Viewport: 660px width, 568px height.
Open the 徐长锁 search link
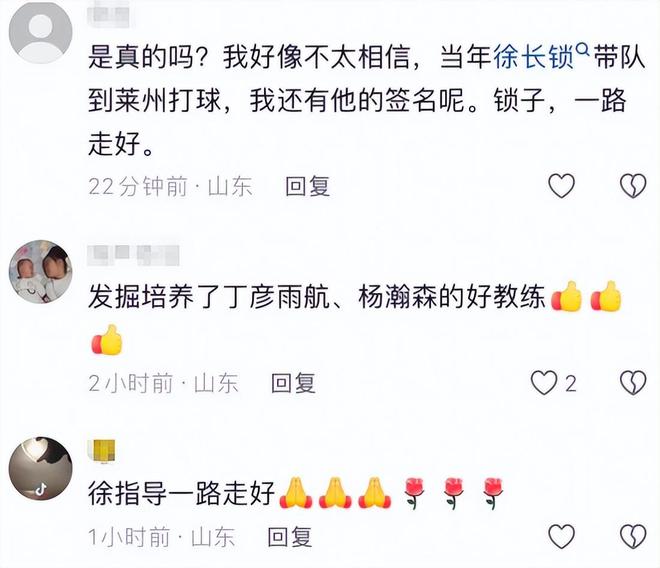click(x=533, y=57)
